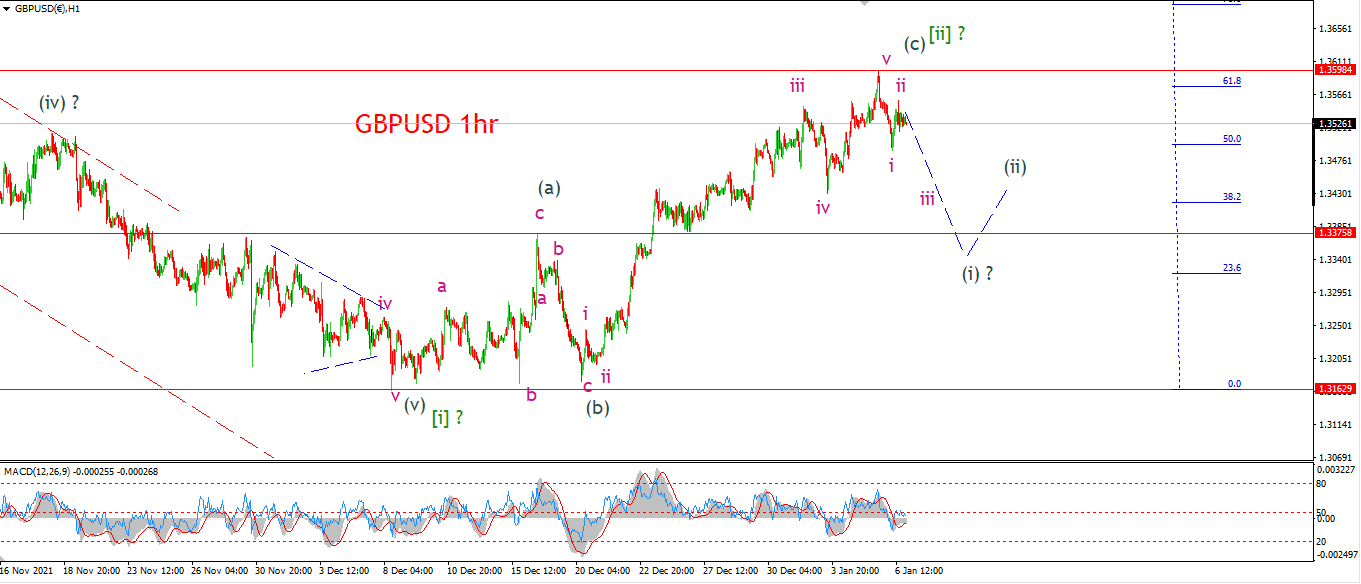
Task: Select the green [i] ? wave label
Action: (x=447, y=418)
